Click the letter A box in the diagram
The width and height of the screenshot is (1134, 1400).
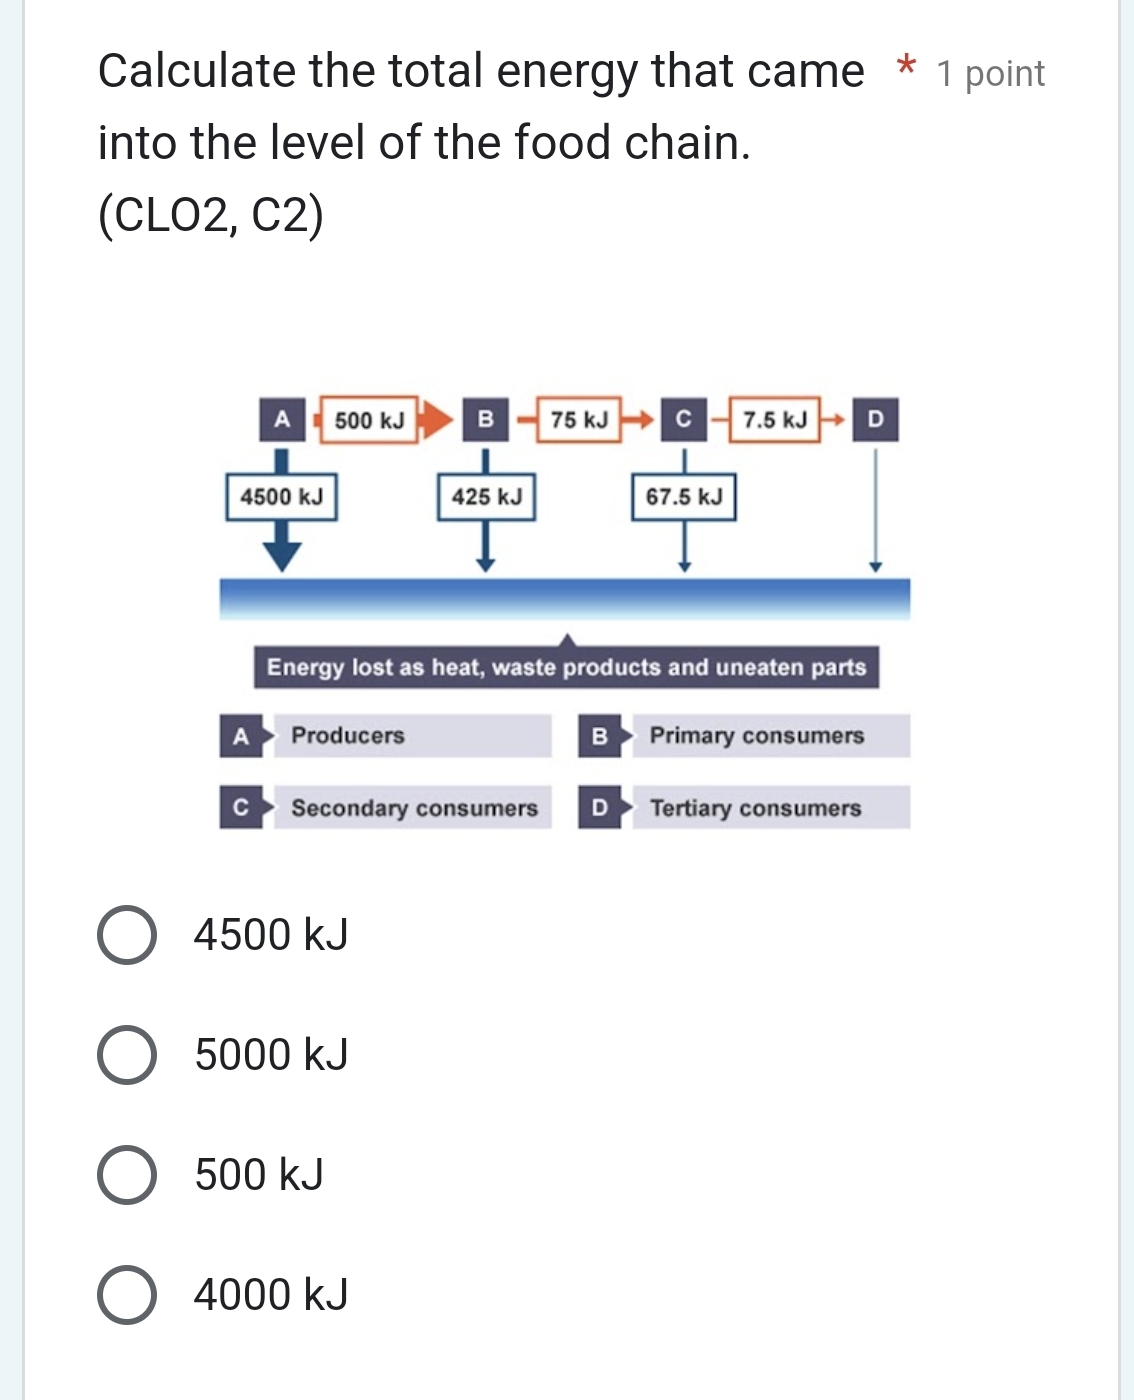(x=283, y=420)
